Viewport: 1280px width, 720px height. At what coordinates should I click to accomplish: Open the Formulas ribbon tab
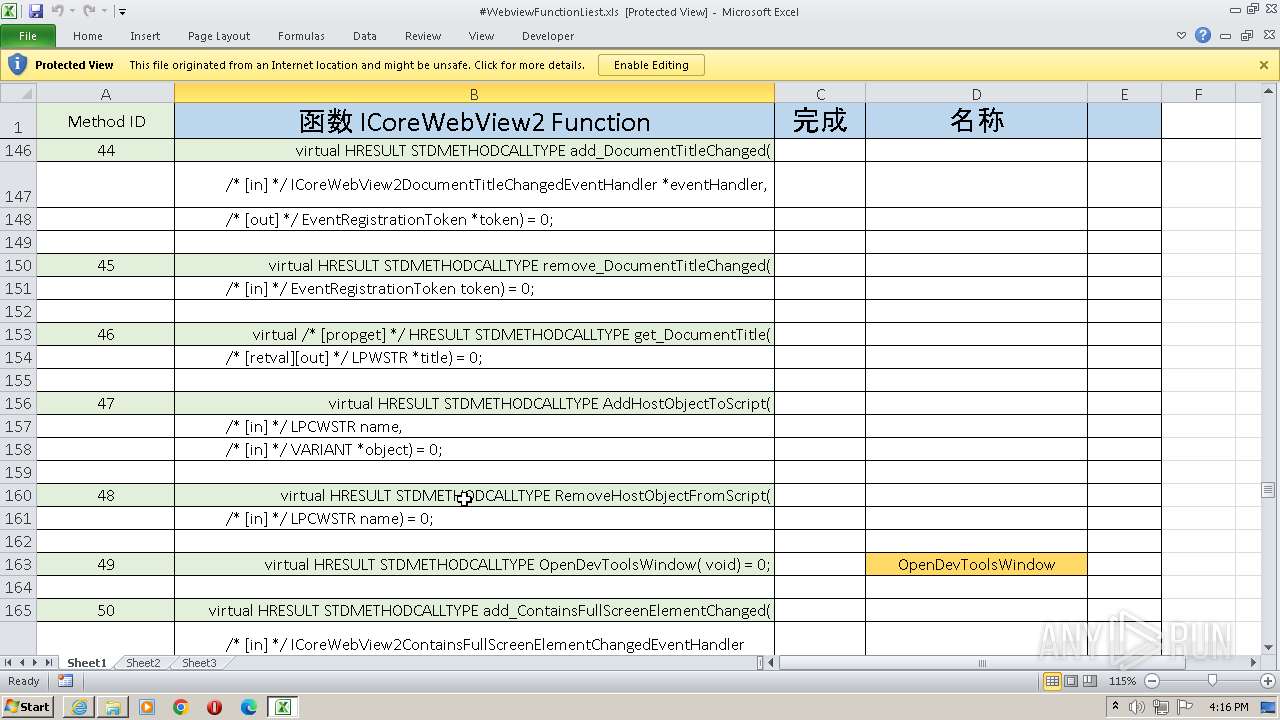point(301,36)
